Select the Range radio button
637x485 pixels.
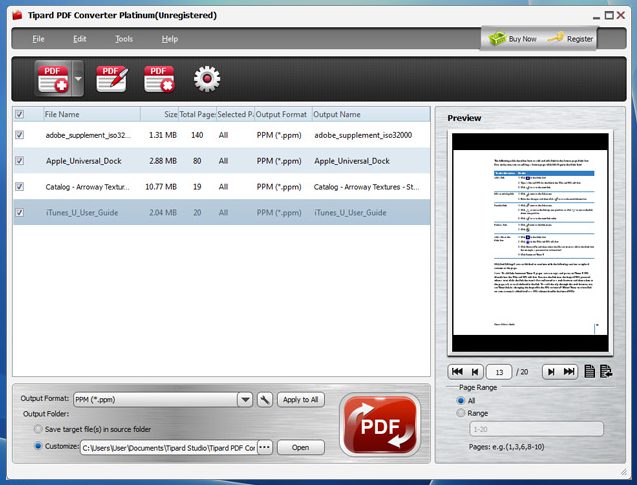[x=461, y=413]
